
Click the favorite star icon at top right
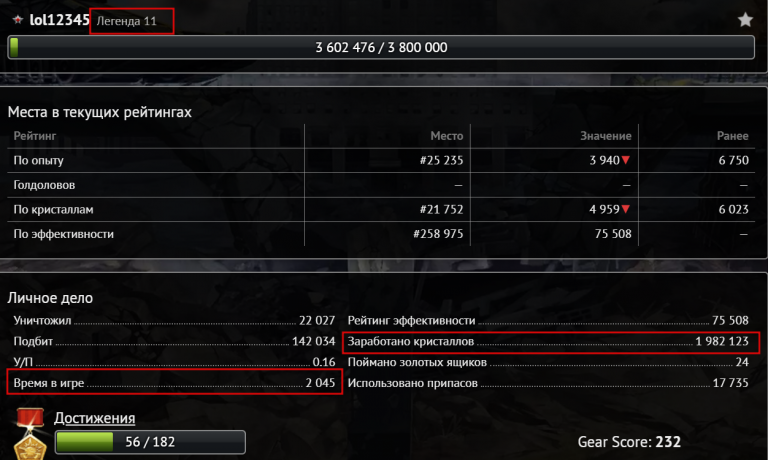pos(745,20)
